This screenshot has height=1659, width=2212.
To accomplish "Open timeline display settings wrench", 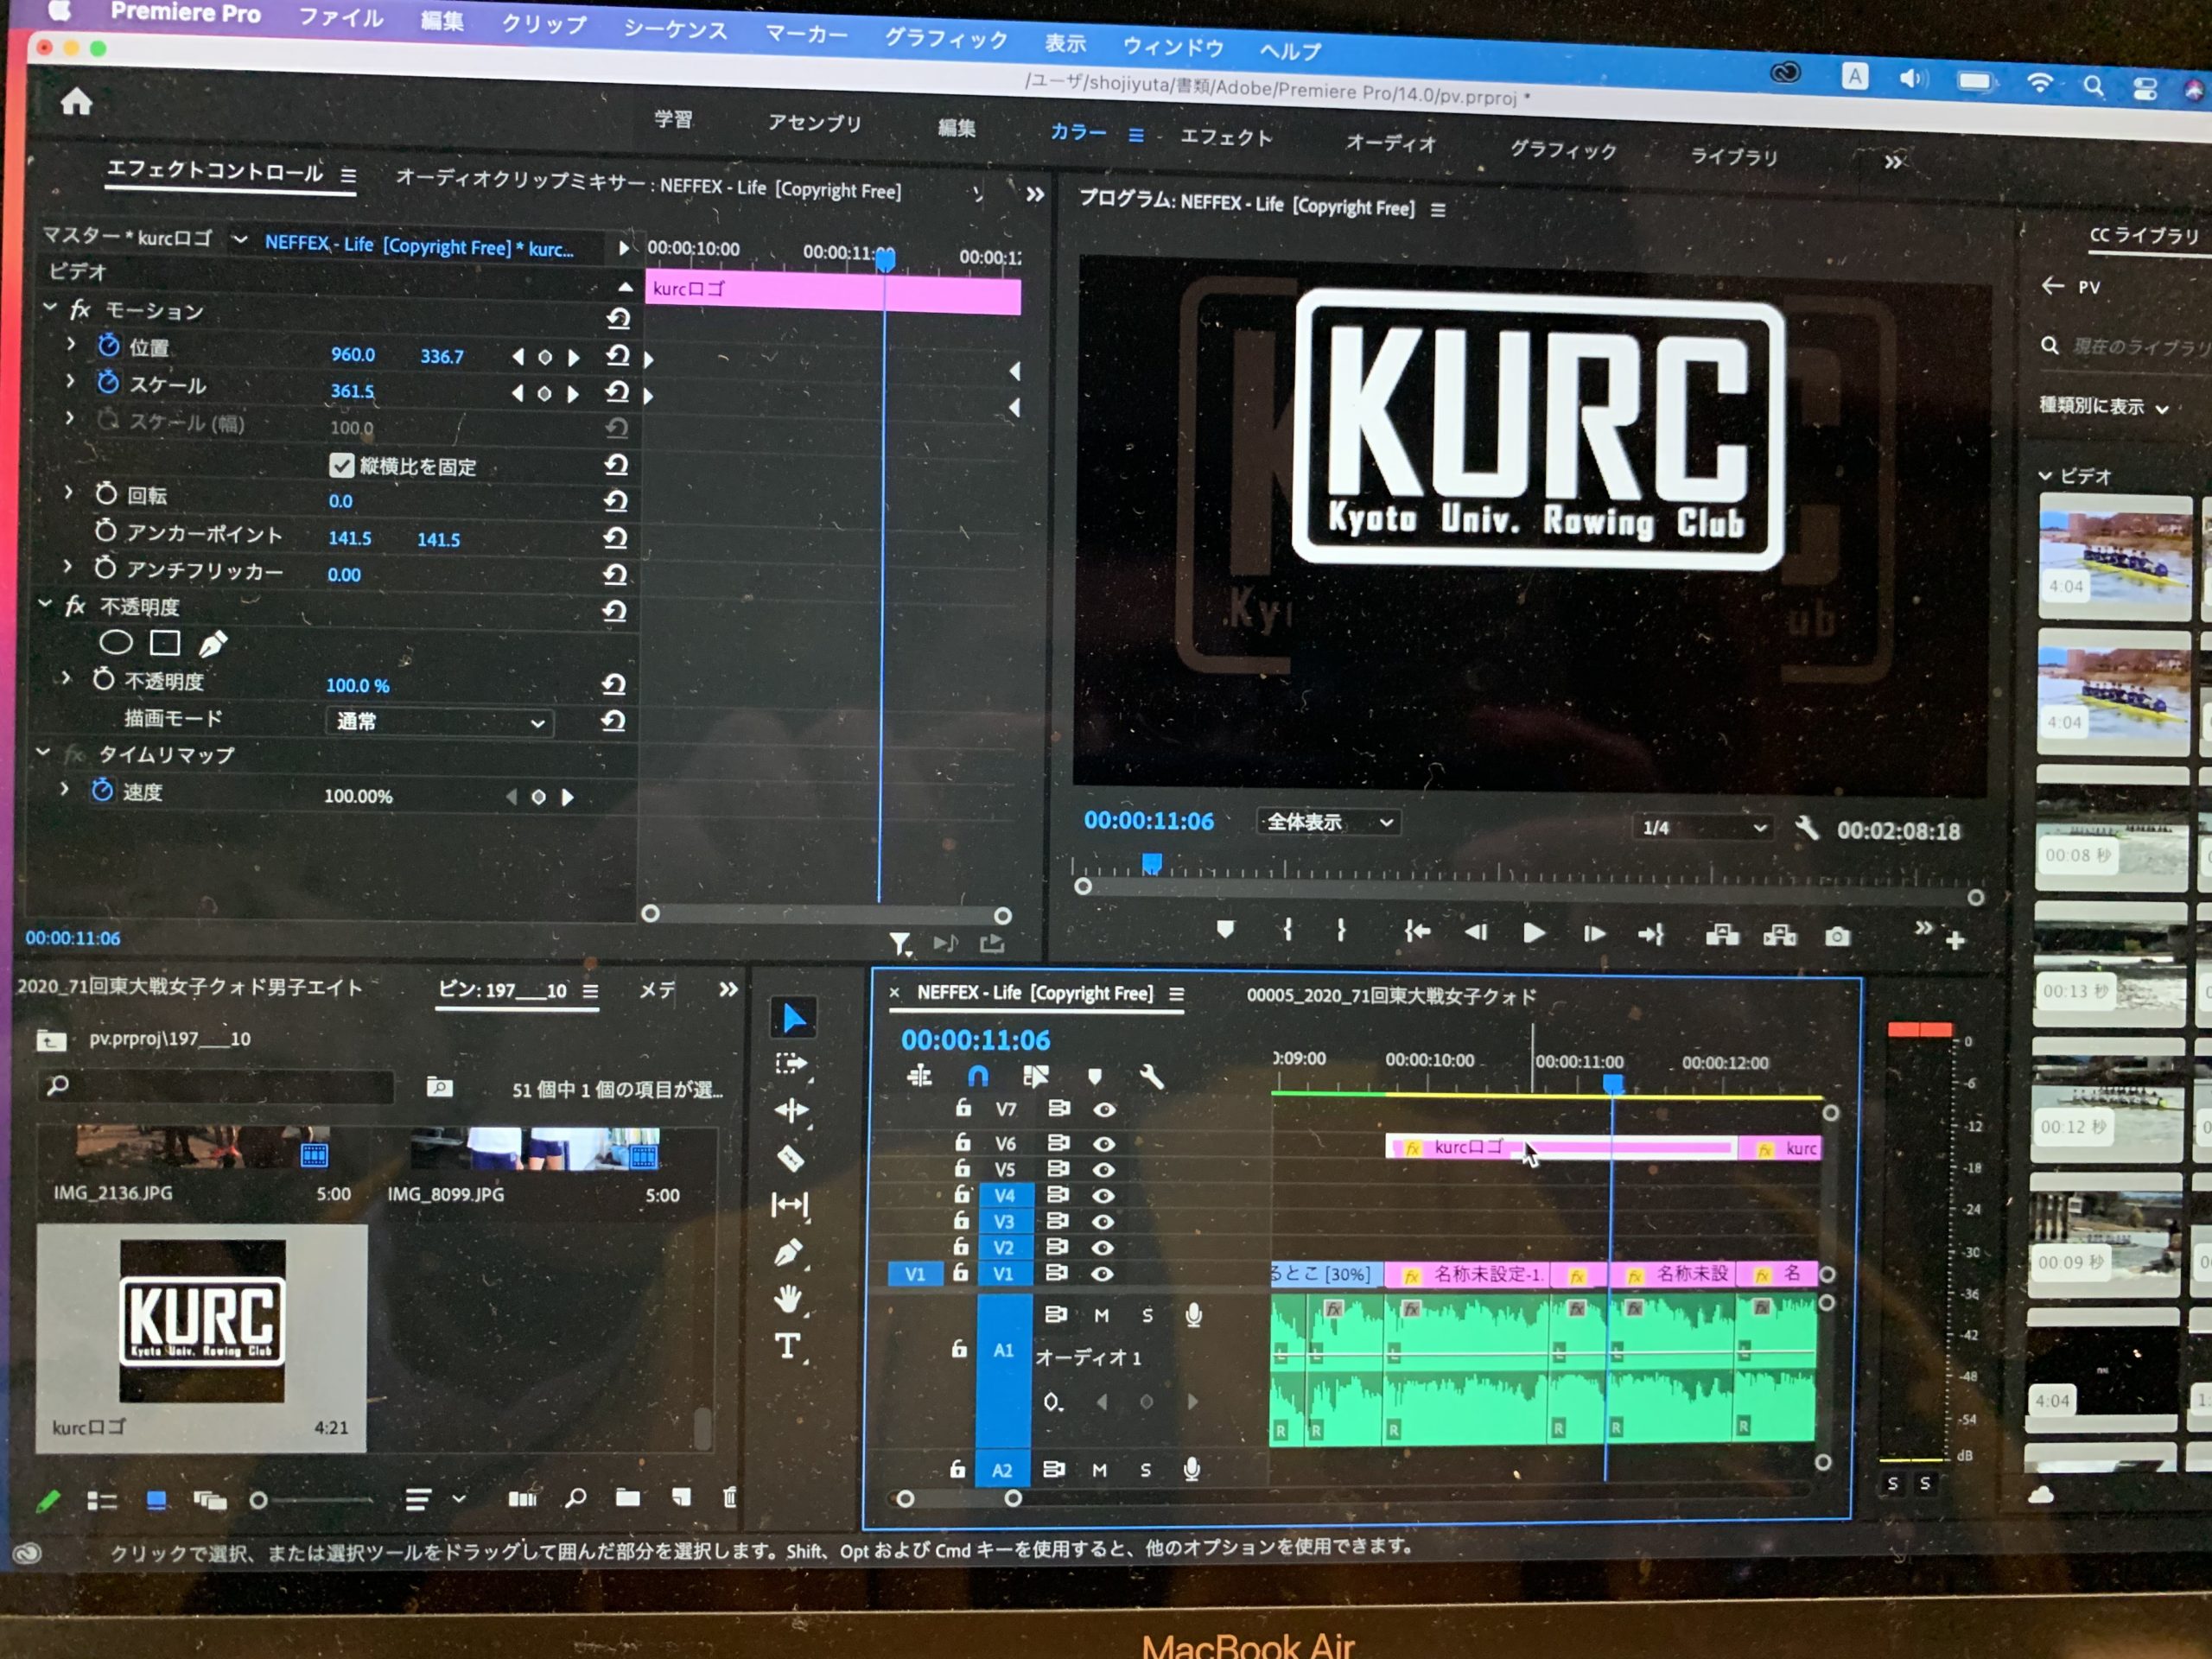I will tap(1152, 1076).
